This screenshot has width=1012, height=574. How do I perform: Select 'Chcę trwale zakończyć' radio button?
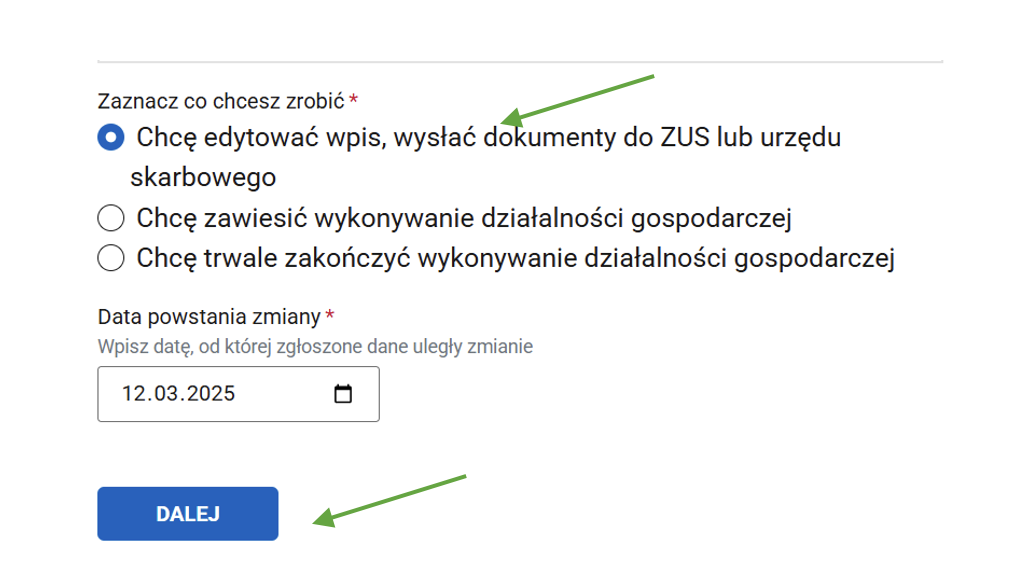111,258
